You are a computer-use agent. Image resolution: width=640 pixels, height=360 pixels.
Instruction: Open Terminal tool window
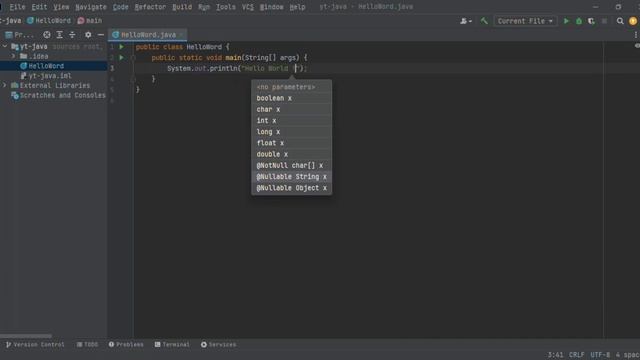[x=172, y=344]
